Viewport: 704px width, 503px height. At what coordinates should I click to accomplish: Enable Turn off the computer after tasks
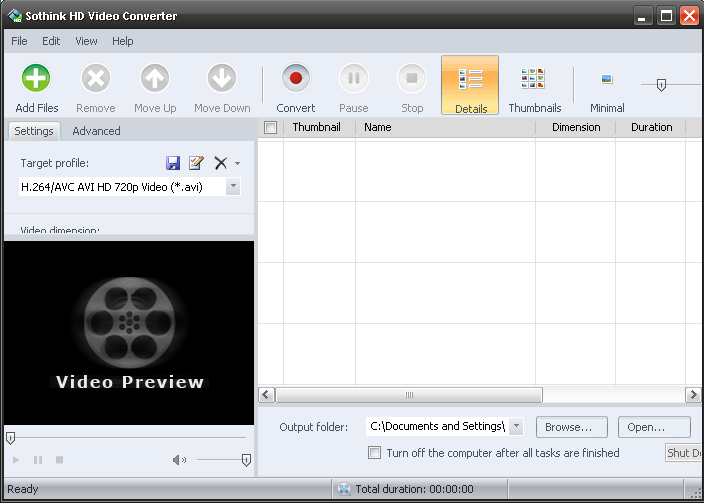[374, 452]
